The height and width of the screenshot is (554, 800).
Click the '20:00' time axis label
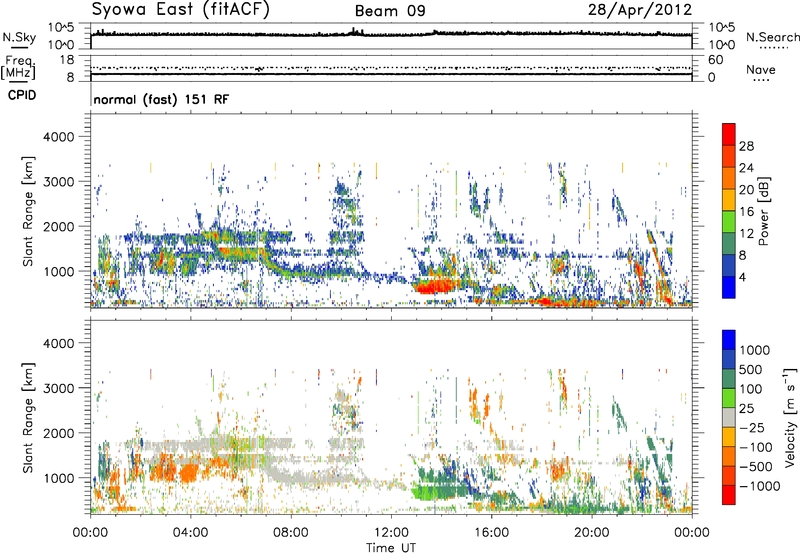(591, 533)
